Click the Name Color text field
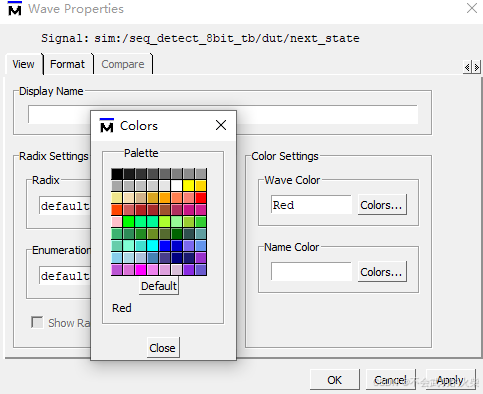The image size is (483, 394). coord(311,271)
